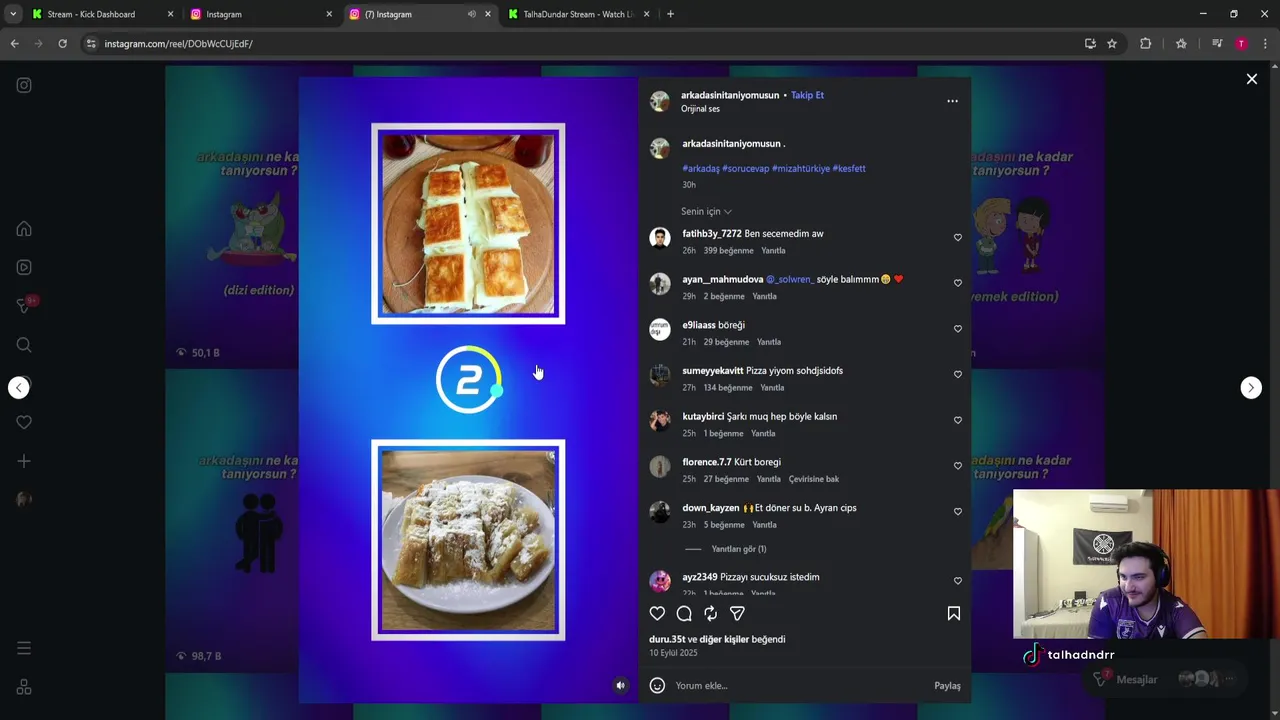Switch to the TalhaDundar Stream tab
This screenshot has width=1280, height=720.
click(578, 14)
